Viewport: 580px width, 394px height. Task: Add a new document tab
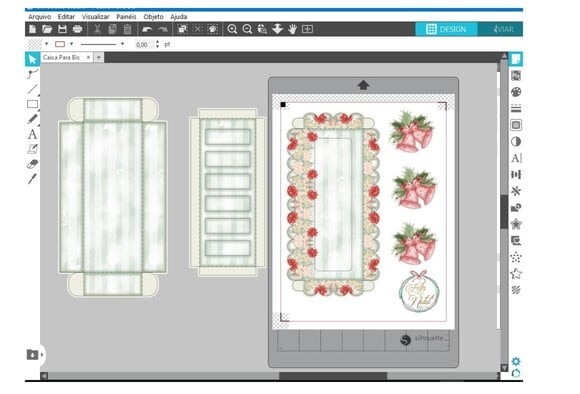(99, 57)
